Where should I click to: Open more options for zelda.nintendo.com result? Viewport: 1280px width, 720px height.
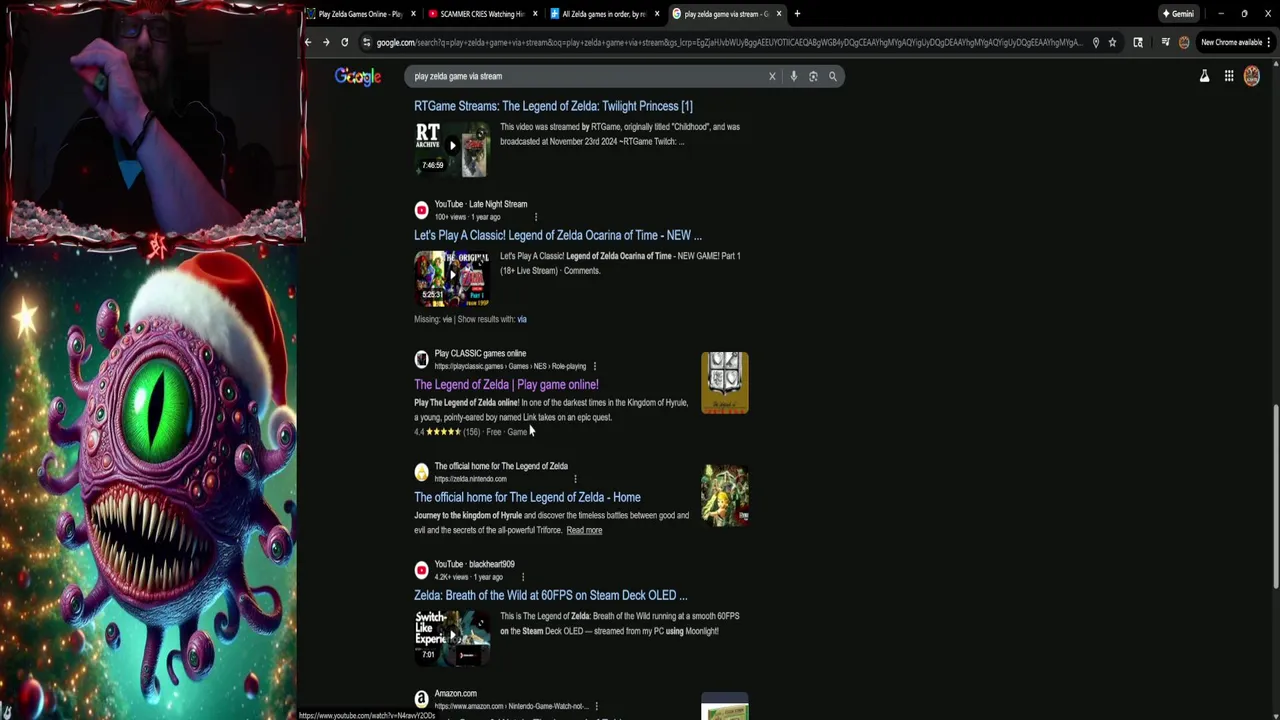[575, 479]
